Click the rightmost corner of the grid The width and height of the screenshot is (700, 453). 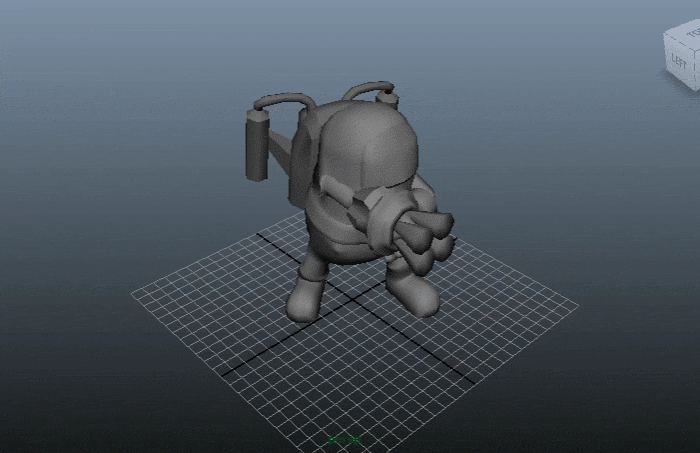[577, 306]
